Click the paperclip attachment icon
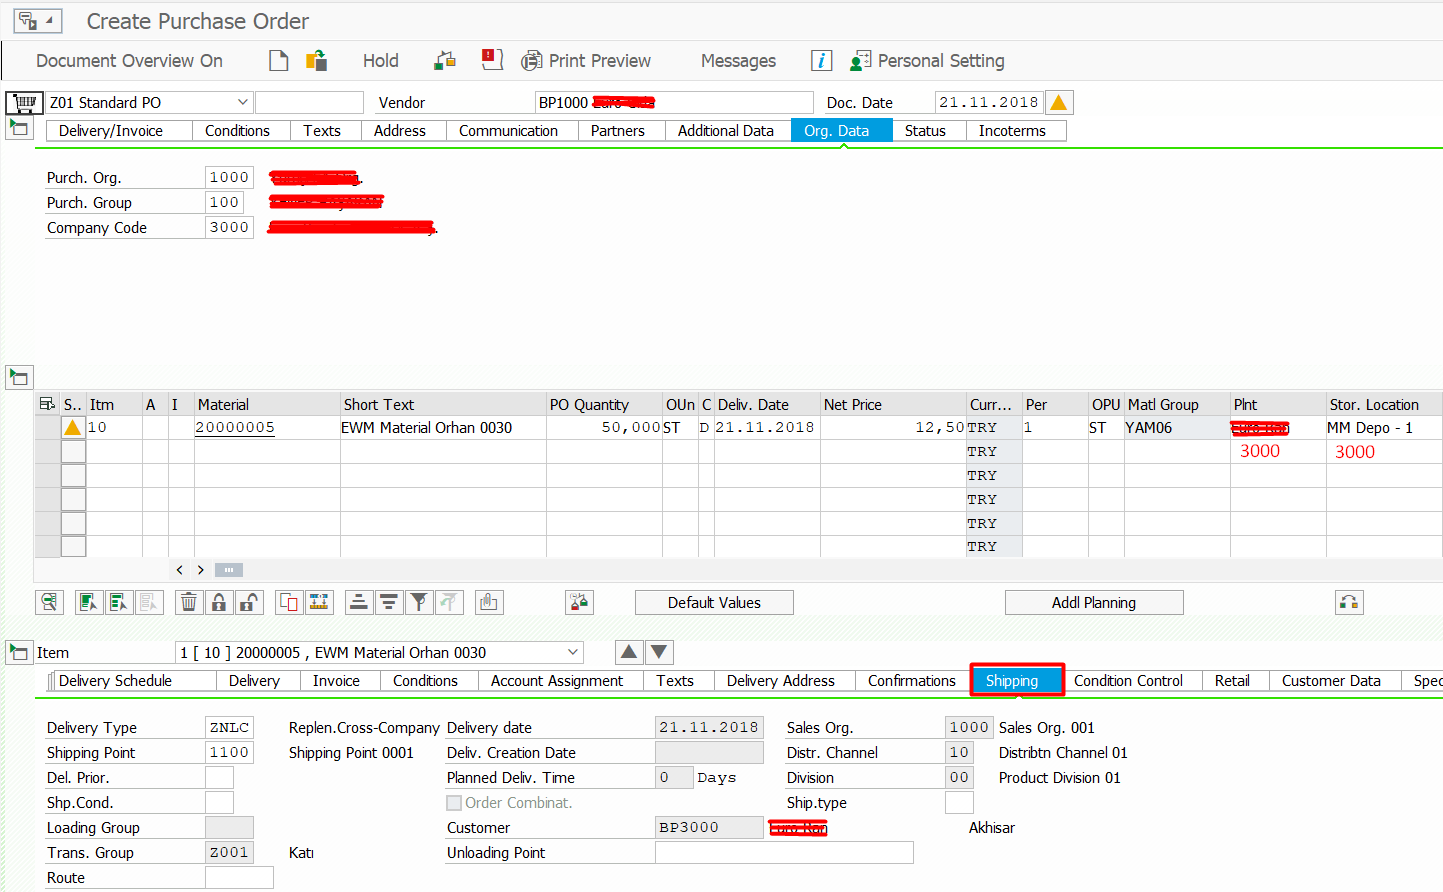This screenshot has width=1443, height=892. click(x=489, y=602)
